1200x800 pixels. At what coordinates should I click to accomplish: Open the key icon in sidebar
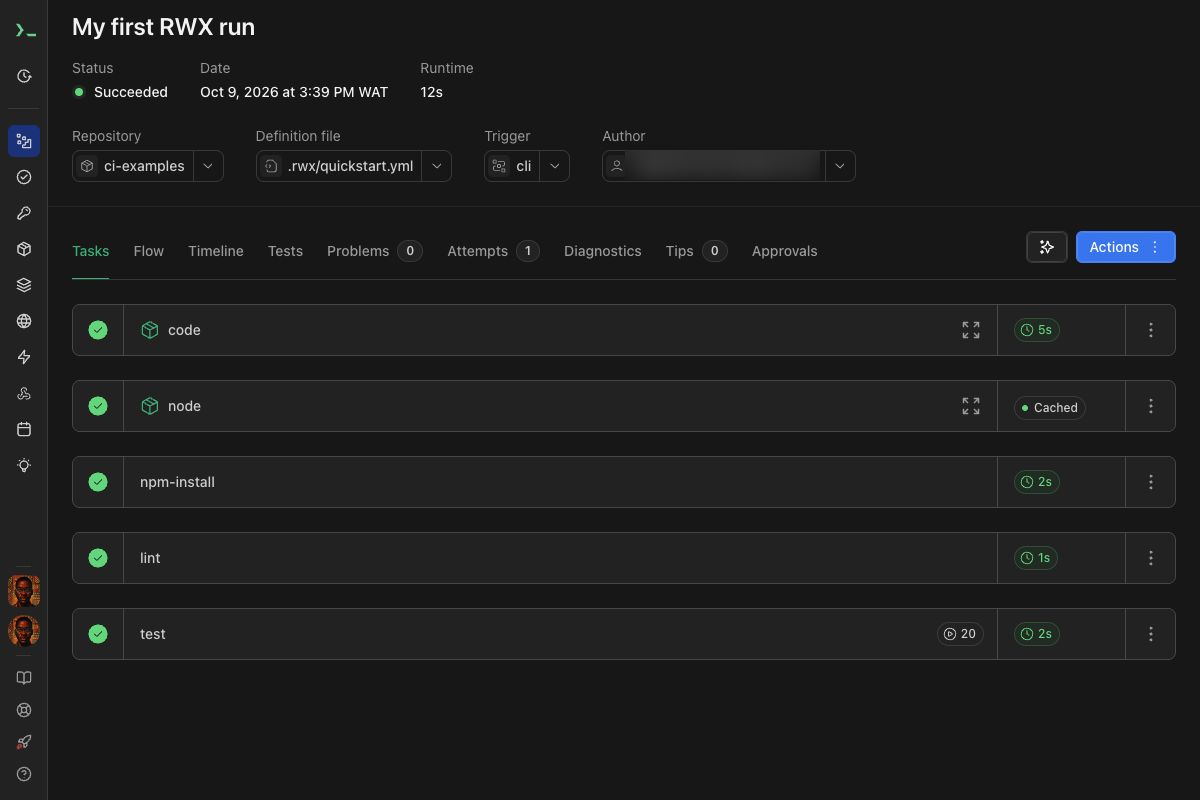pos(24,213)
